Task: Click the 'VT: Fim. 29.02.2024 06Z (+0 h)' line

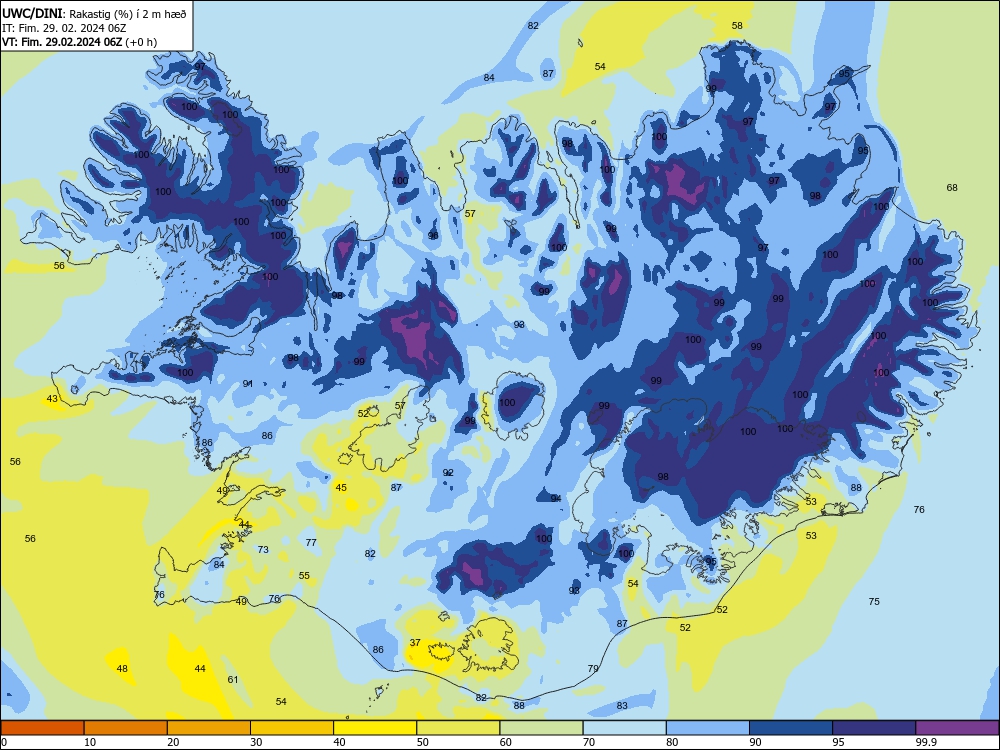Action: pyautogui.click(x=79, y=42)
